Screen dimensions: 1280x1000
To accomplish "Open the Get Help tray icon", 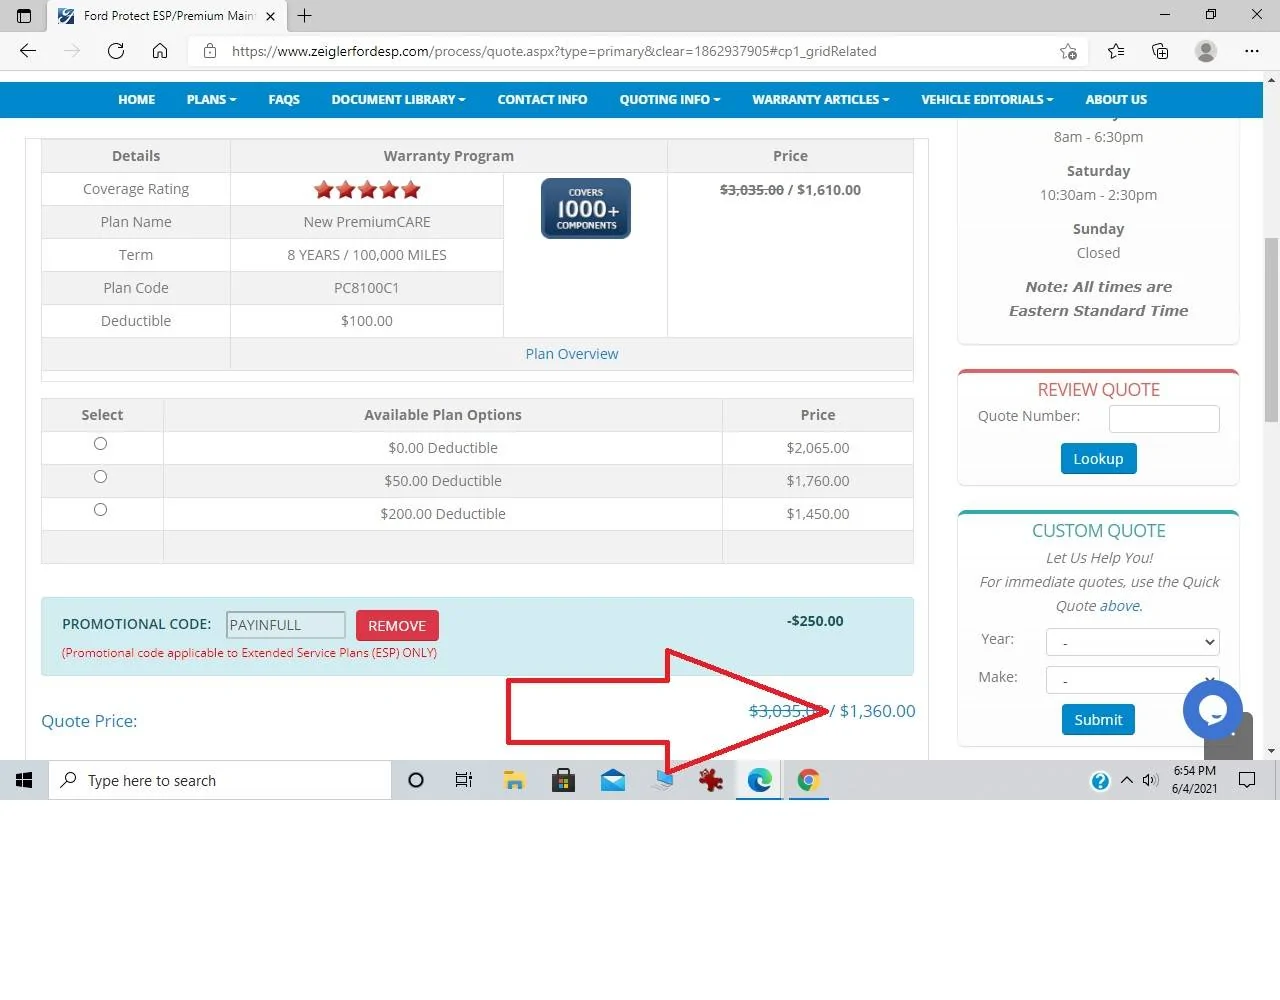I will click(1100, 781).
